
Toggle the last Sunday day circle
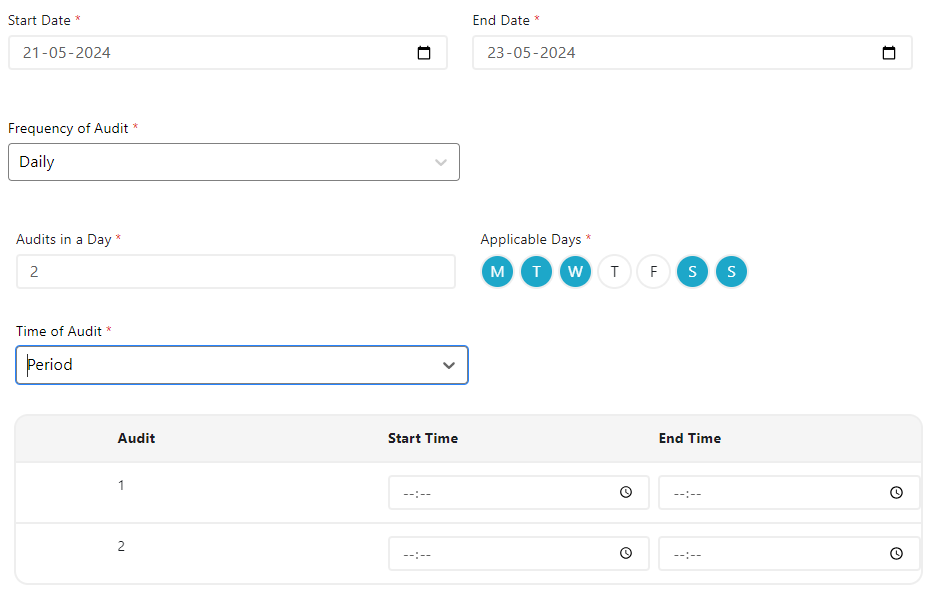pyautogui.click(x=731, y=272)
